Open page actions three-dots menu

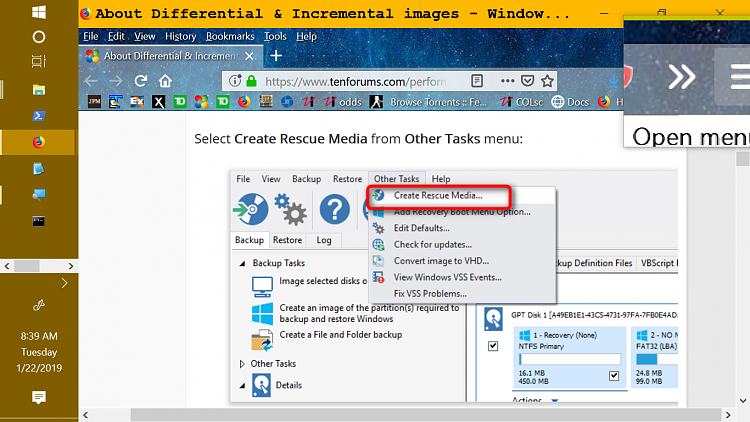click(507, 81)
